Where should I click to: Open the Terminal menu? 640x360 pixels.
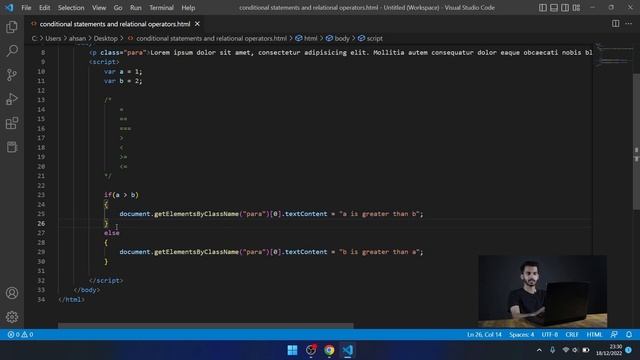(x=161, y=8)
